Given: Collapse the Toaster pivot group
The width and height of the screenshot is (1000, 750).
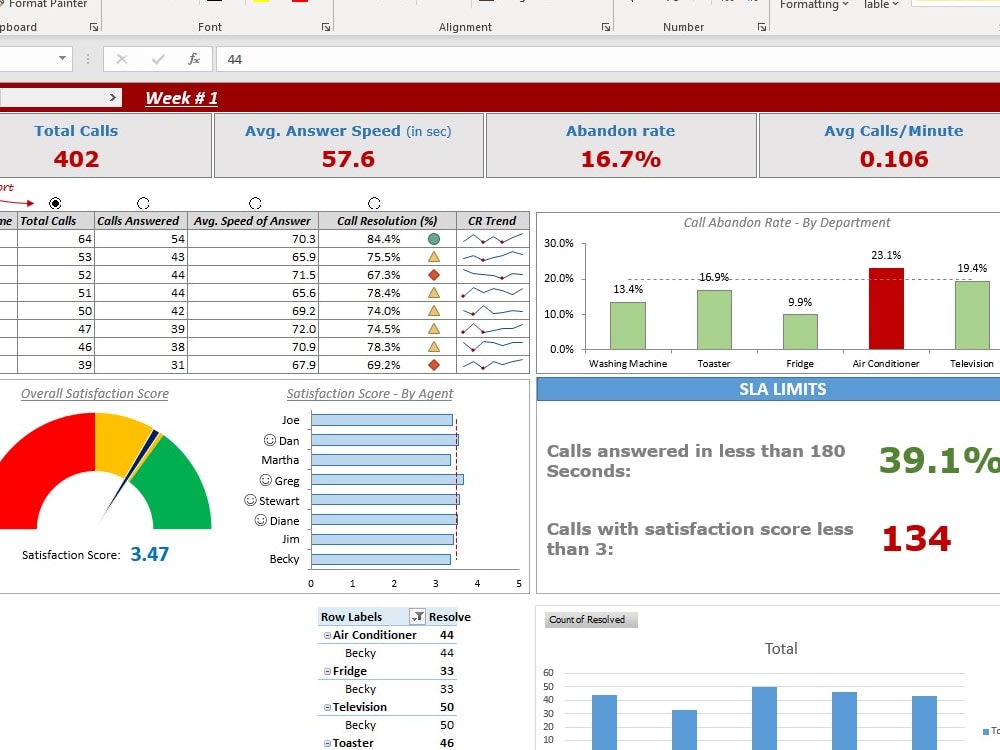Looking at the screenshot, I should pos(327,743).
